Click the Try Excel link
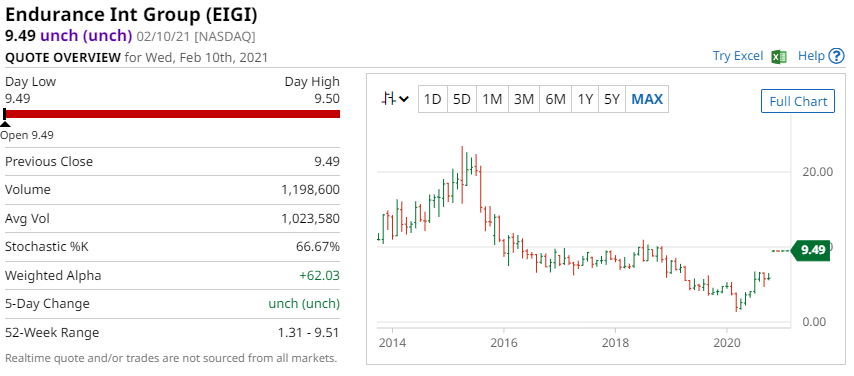 tap(738, 56)
